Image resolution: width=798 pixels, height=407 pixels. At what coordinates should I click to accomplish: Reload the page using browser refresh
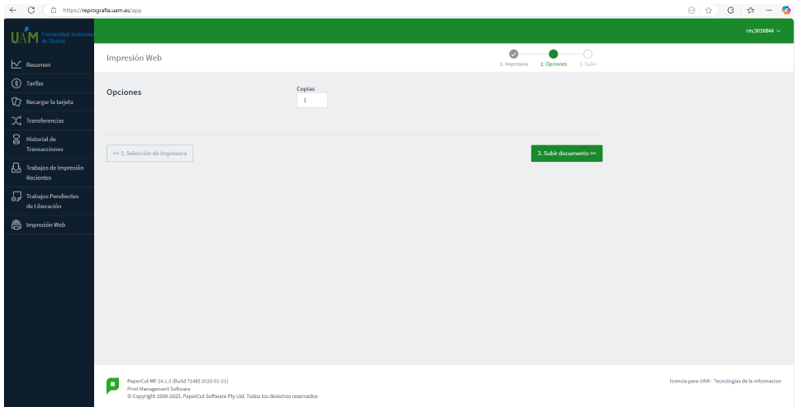(x=32, y=10)
